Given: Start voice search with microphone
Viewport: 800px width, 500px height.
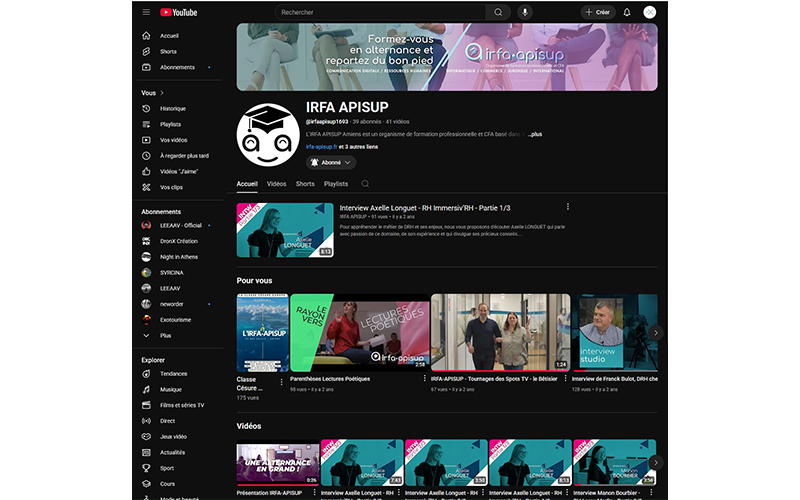Looking at the screenshot, I should click(524, 12).
